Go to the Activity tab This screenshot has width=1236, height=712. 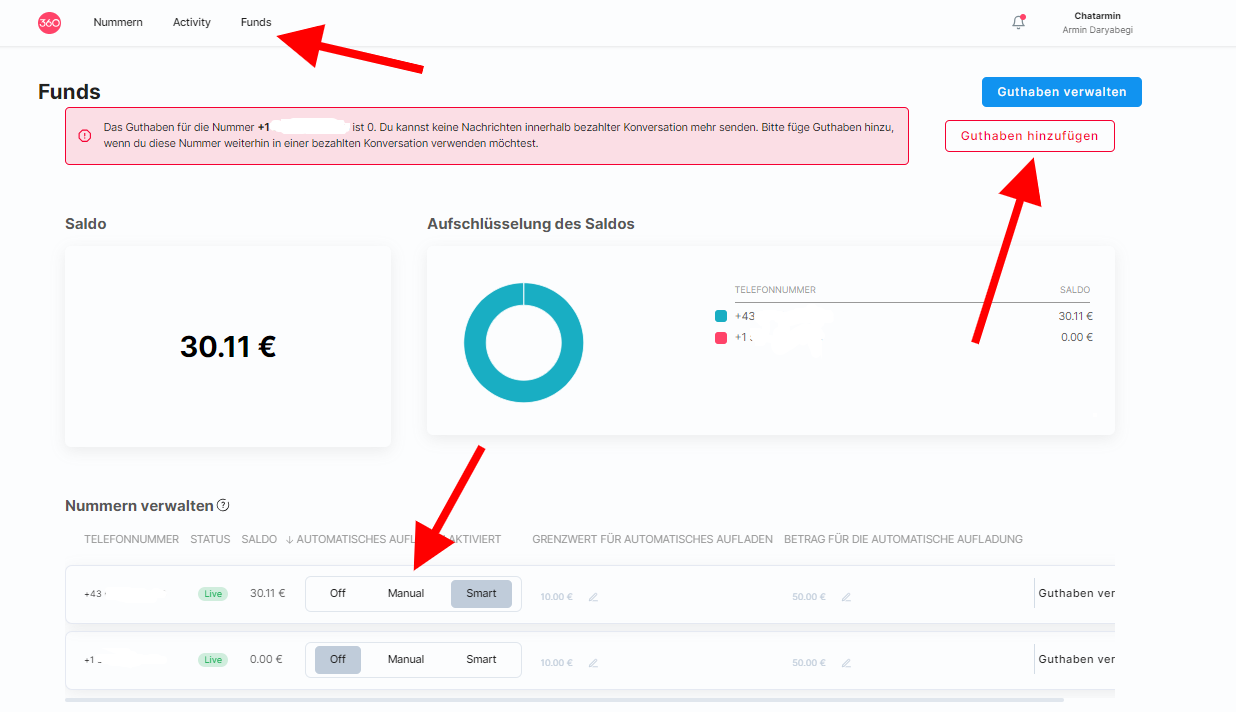(x=192, y=22)
